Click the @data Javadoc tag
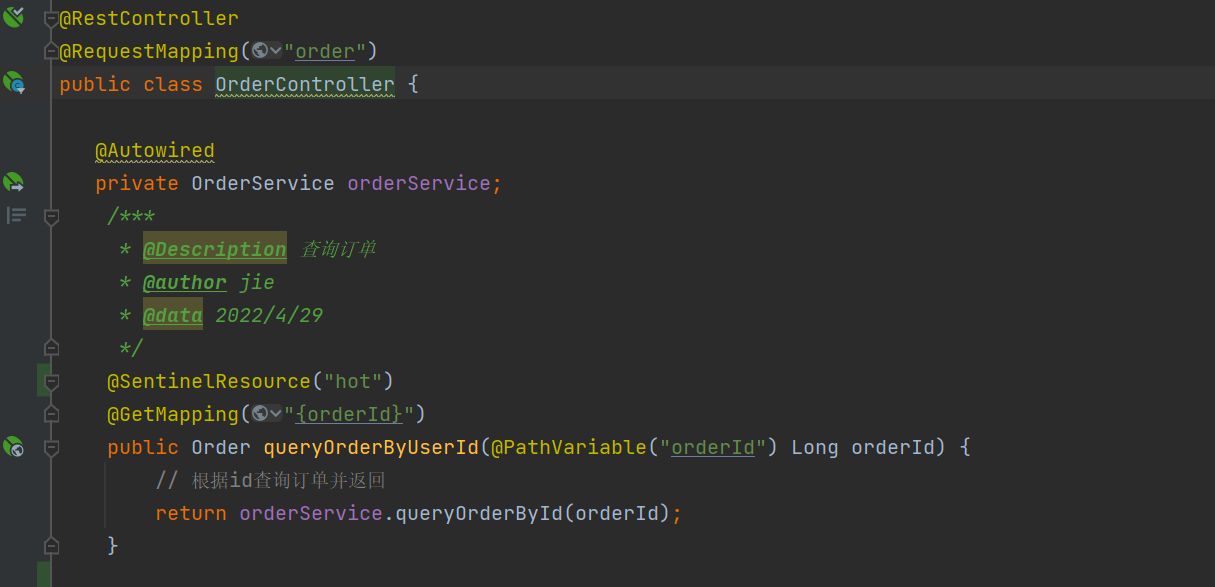The width and height of the screenshot is (1215, 587). [x=173, y=315]
